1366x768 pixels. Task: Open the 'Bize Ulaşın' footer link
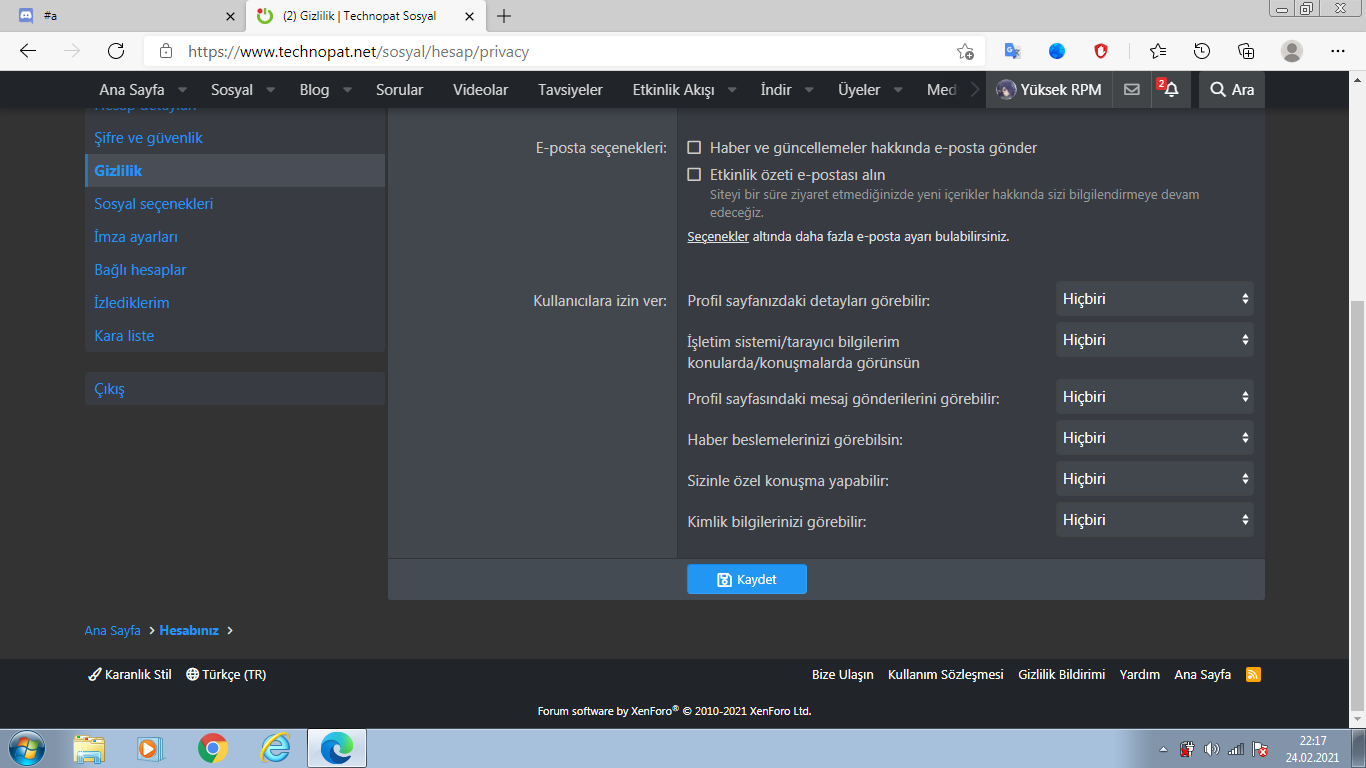pos(843,675)
